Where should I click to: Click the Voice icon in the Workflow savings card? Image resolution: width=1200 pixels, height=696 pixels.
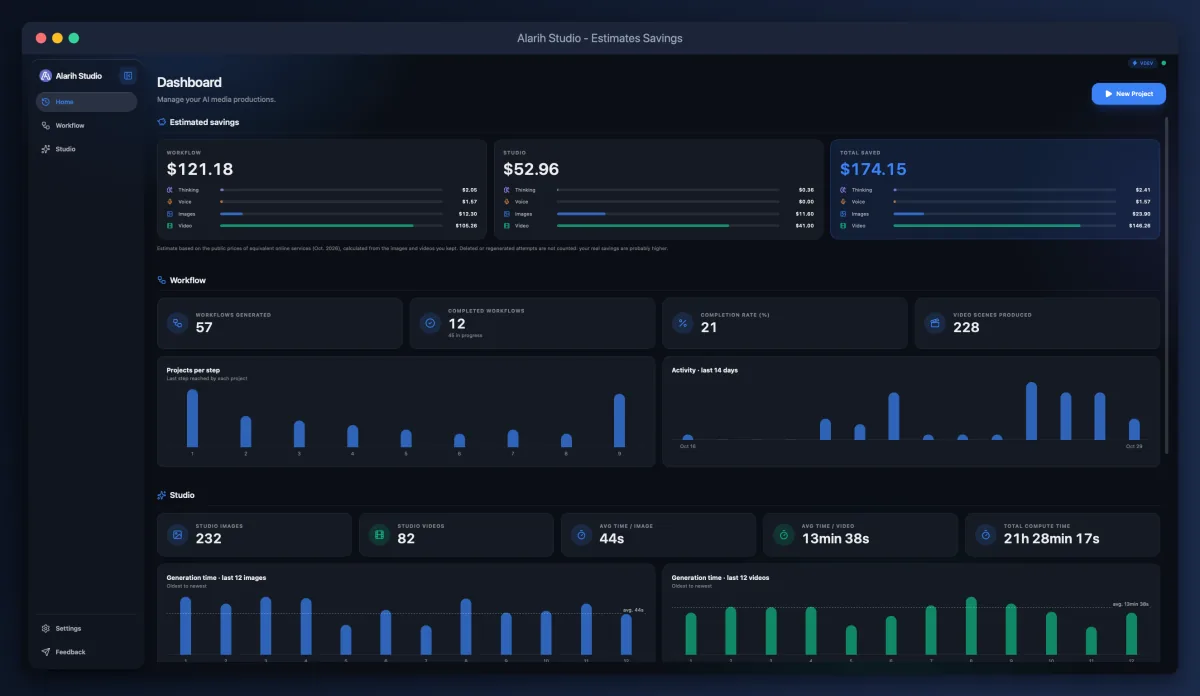pyautogui.click(x=170, y=202)
